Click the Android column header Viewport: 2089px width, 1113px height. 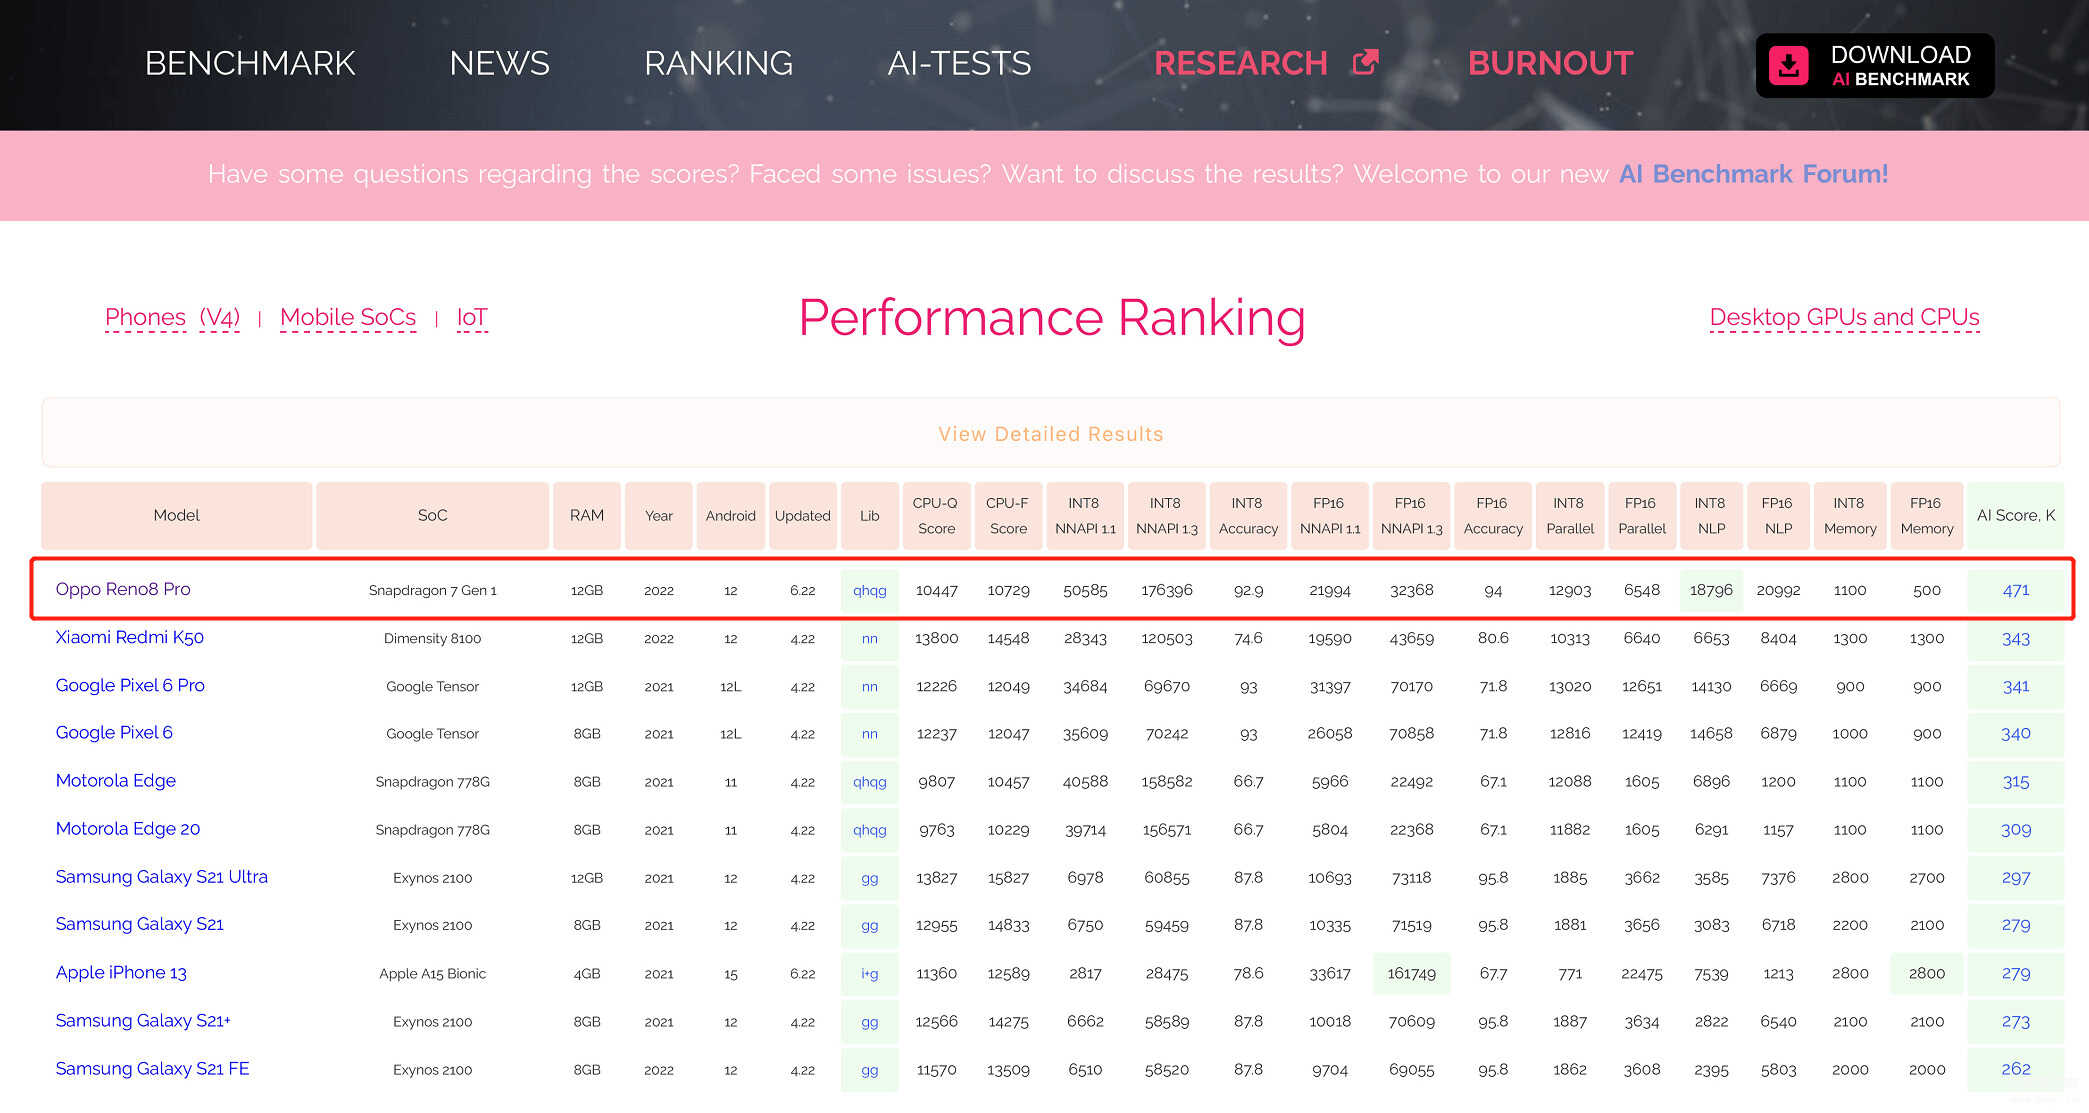(731, 515)
